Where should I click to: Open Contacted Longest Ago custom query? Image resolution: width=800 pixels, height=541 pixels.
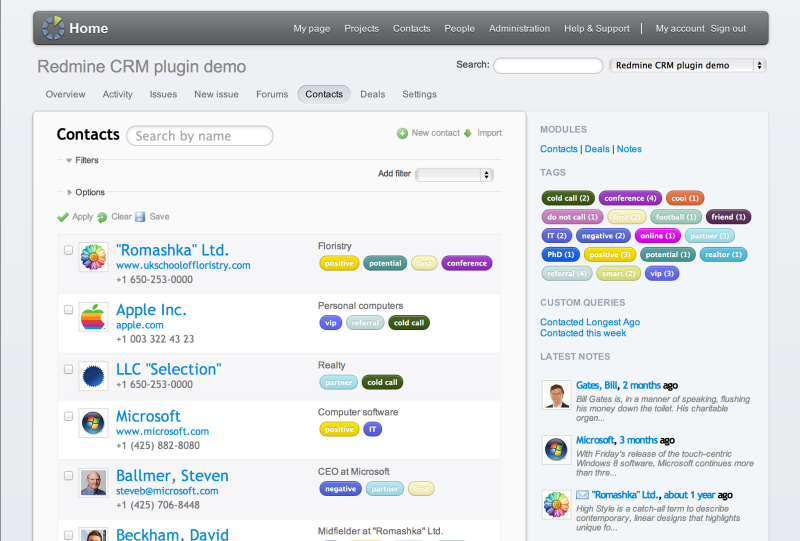click(590, 322)
